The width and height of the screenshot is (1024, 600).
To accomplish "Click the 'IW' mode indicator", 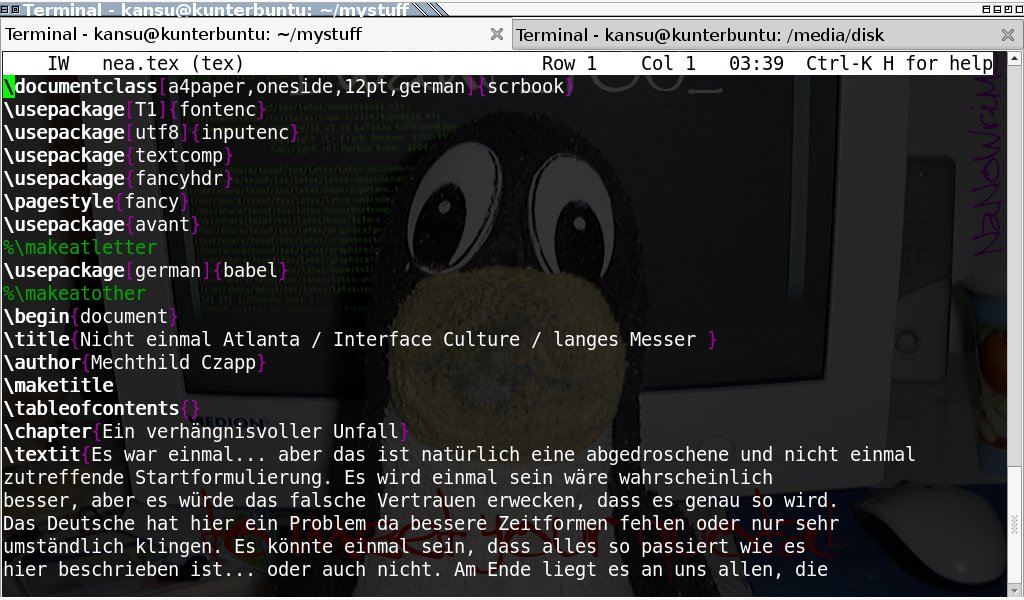I will [58, 63].
